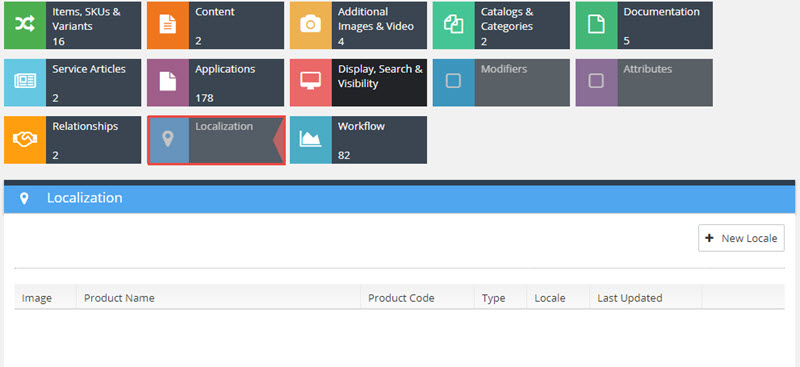Click the purple Applications file icon
The height and width of the screenshot is (367, 800).
tap(168, 82)
